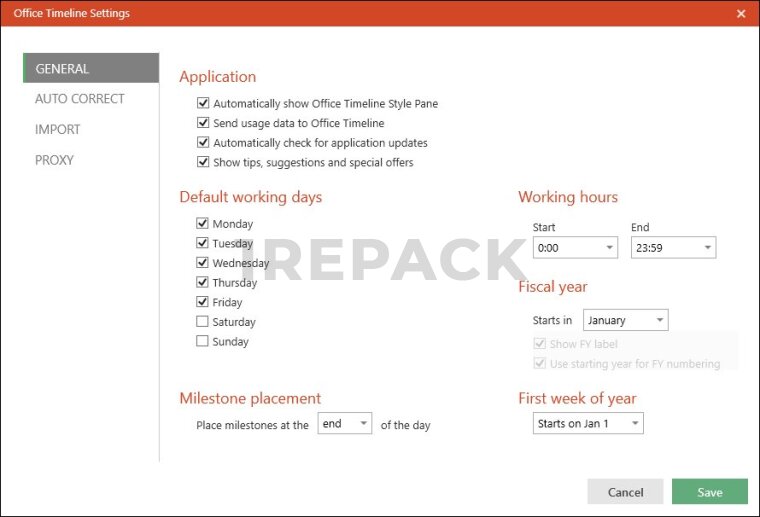Close the Office Timeline Settings dialog

pos(740,13)
